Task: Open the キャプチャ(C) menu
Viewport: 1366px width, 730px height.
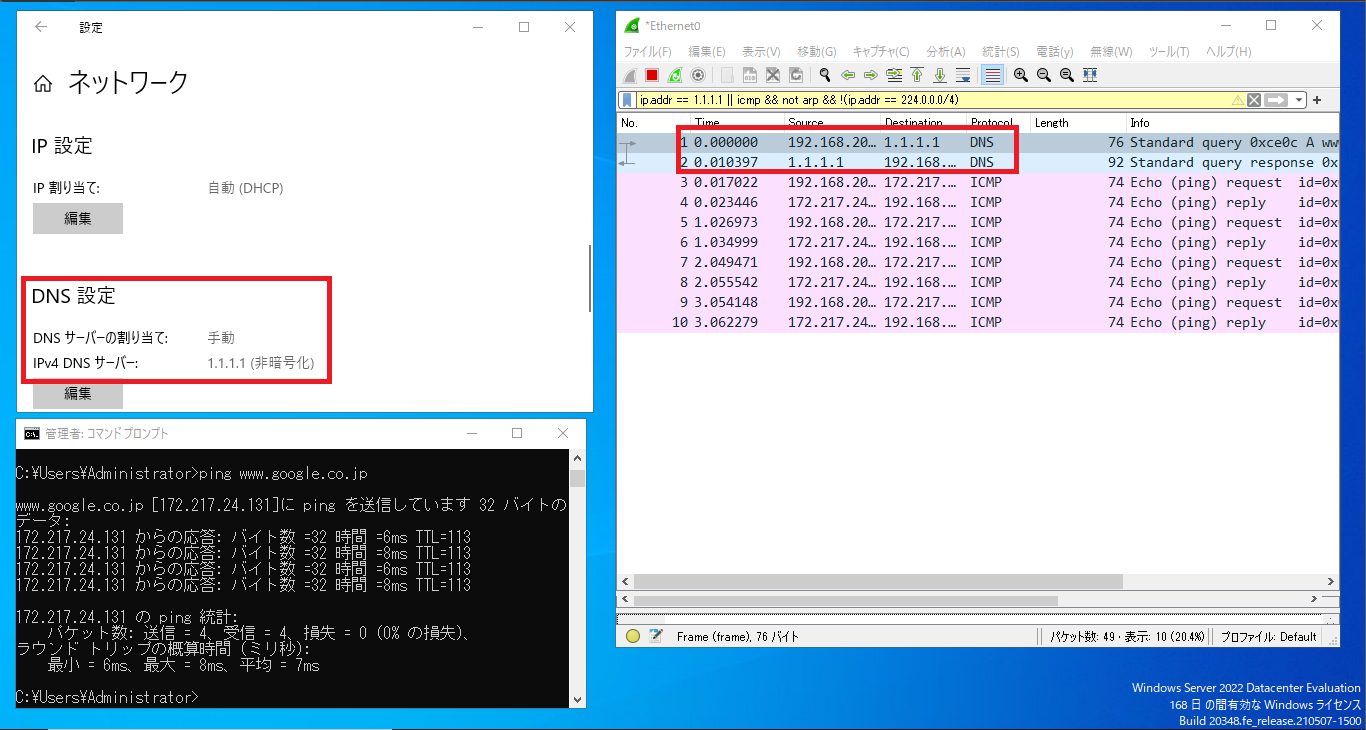Action: (880, 52)
